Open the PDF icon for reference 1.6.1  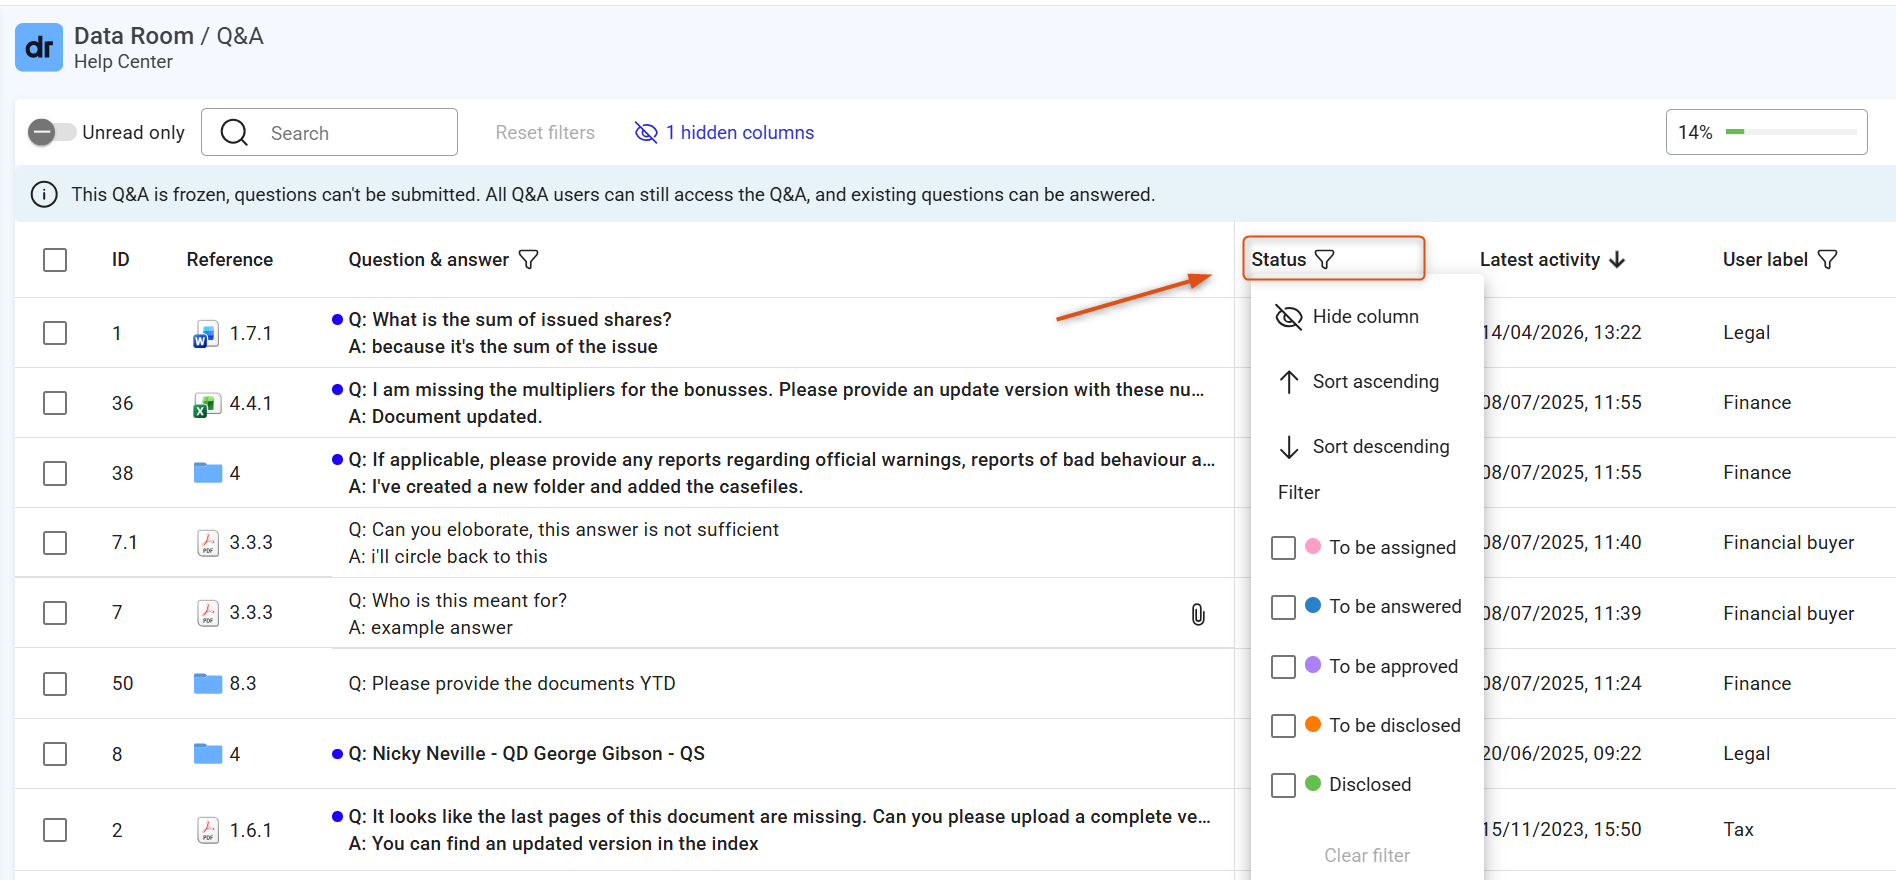point(208,830)
